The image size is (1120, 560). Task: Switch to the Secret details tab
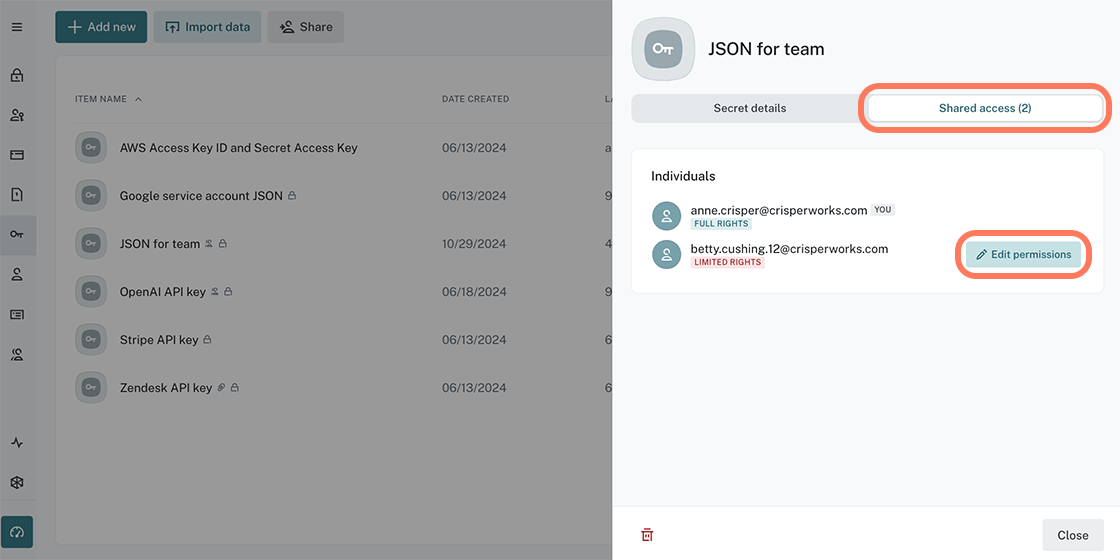[749, 108]
